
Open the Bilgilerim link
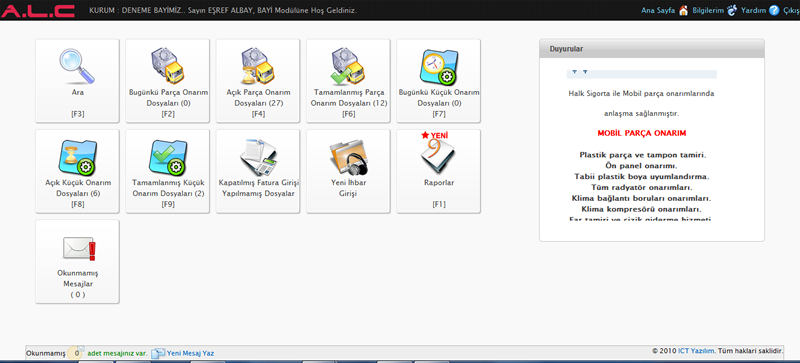[x=708, y=10]
